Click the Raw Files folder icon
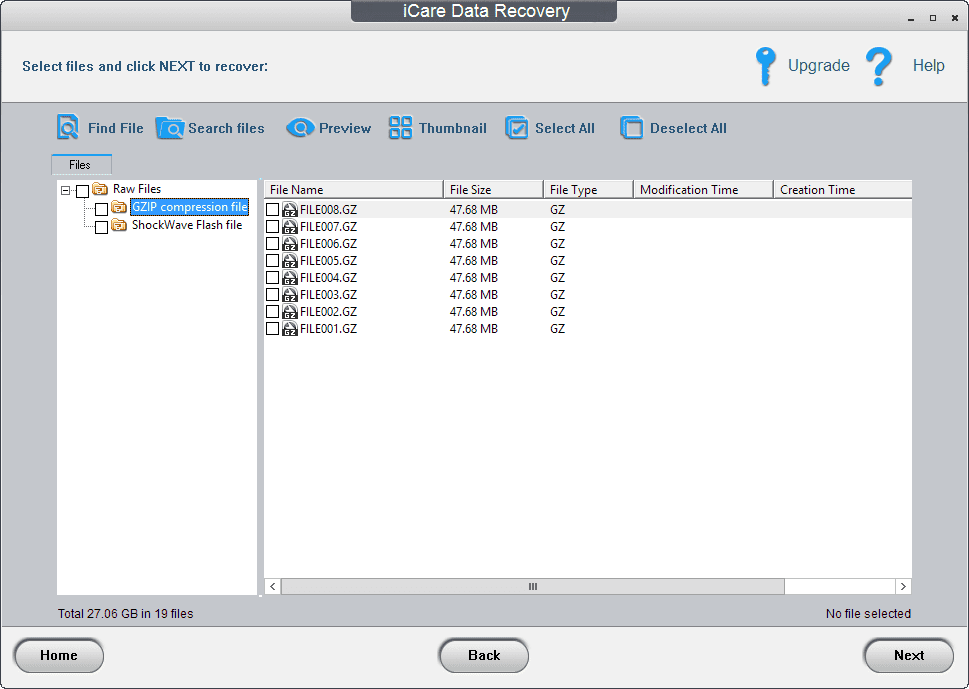The height and width of the screenshot is (689, 969). pos(100,188)
